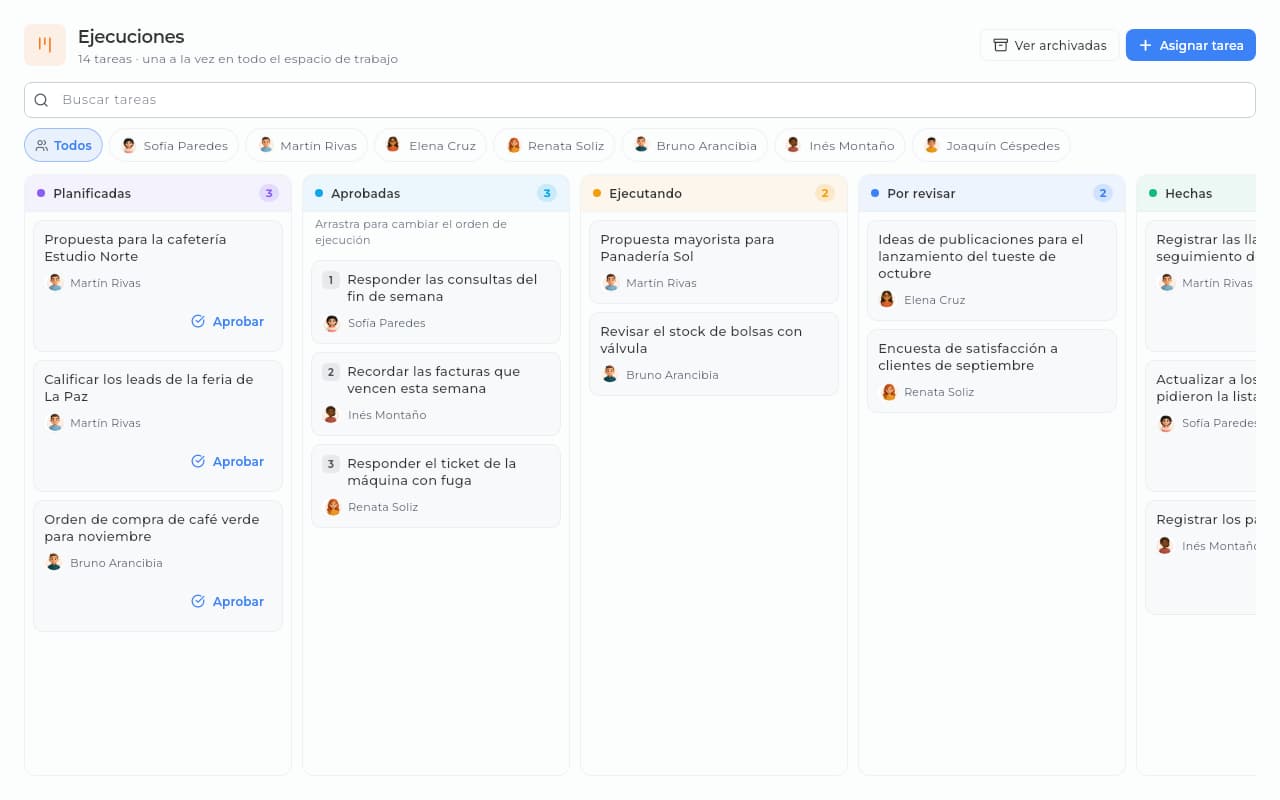Click the Ejecuciones page title
This screenshot has height=800, width=1280.
point(131,37)
